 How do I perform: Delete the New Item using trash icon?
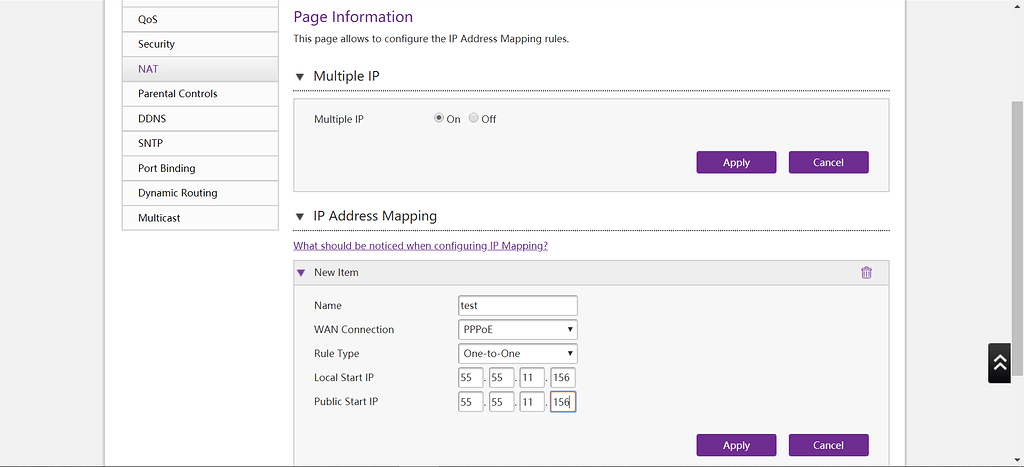click(866, 272)
